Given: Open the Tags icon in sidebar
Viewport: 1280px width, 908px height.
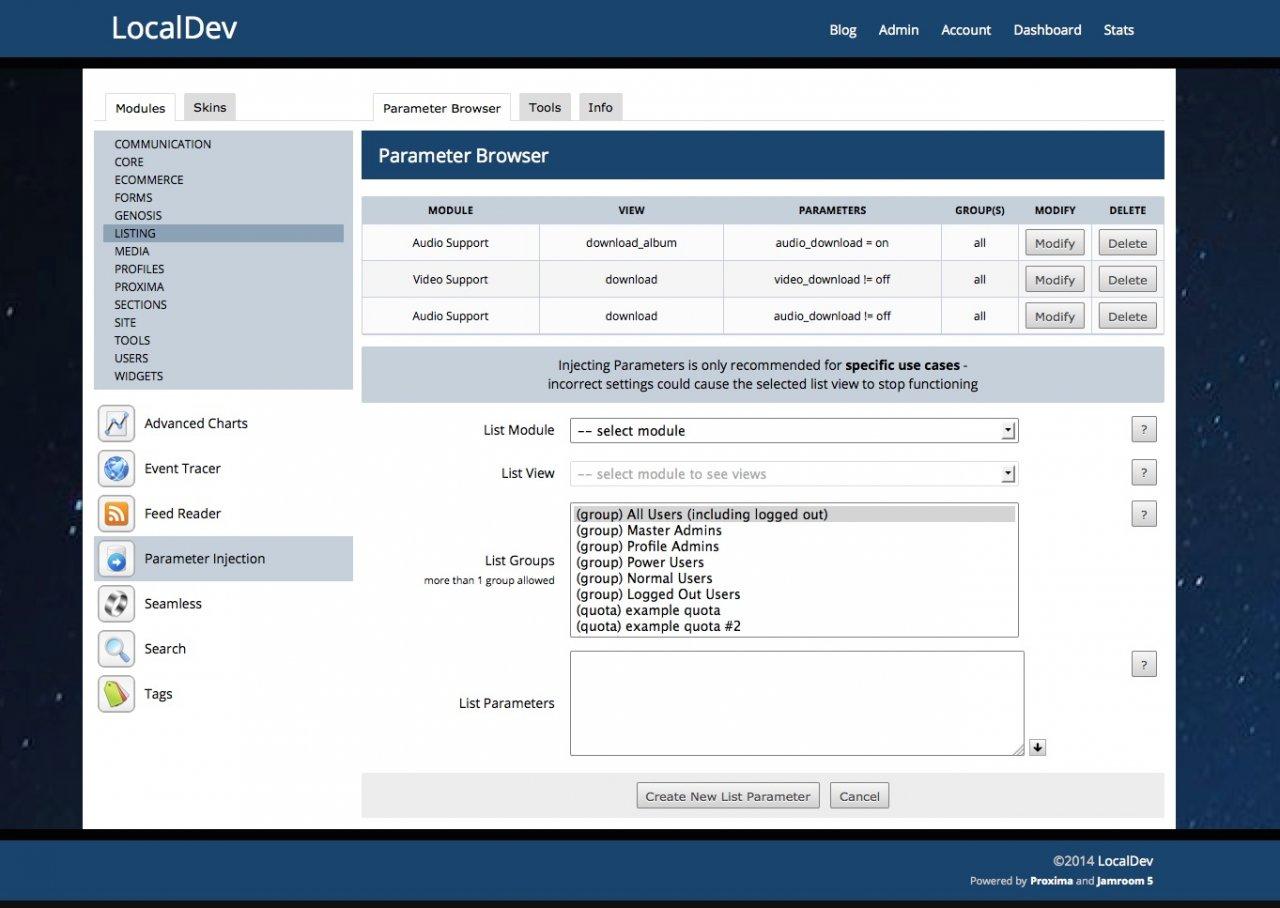Looking at the screenshot, I should pos(116,694).
